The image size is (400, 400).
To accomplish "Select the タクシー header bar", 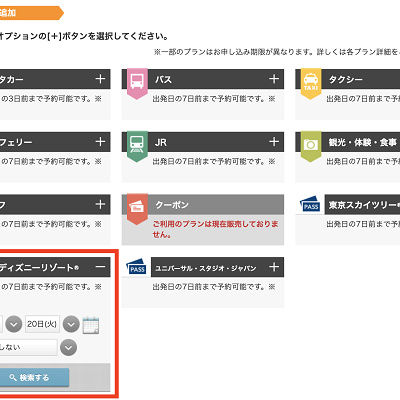I will (x=348, y=79).
